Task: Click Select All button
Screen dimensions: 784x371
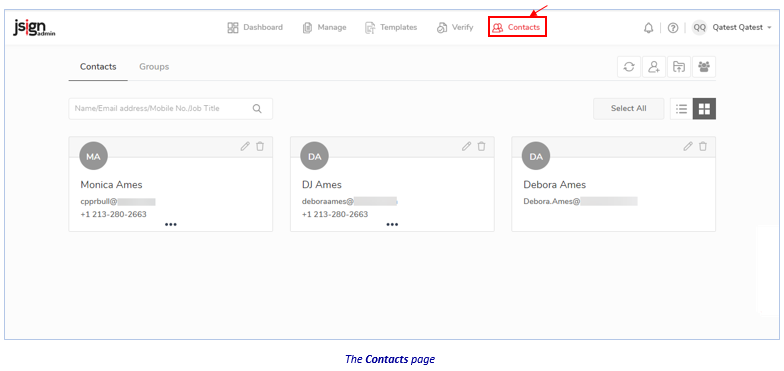Action: tap(628, 108)
